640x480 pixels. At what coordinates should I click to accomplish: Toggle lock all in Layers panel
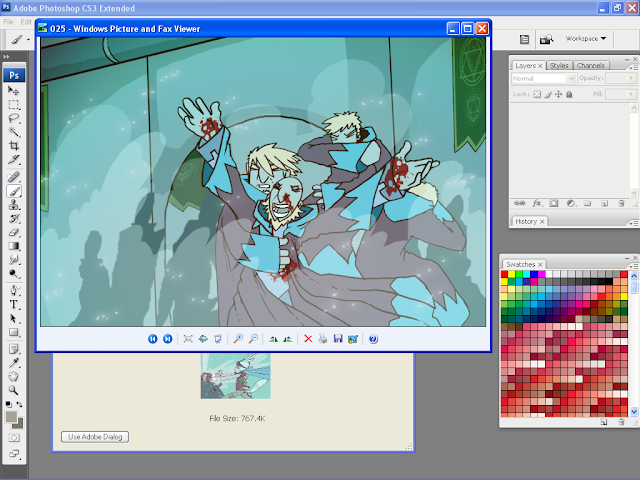pos(569,94)
